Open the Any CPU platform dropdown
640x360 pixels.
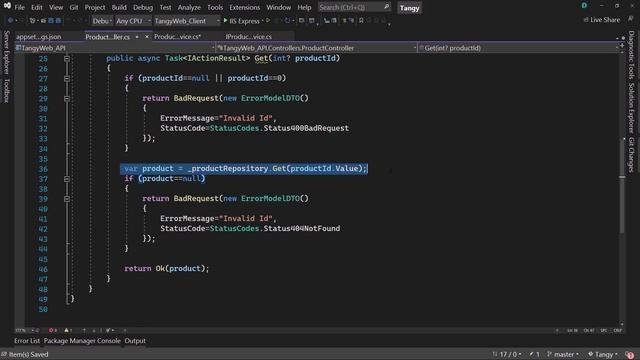[133, 21]
